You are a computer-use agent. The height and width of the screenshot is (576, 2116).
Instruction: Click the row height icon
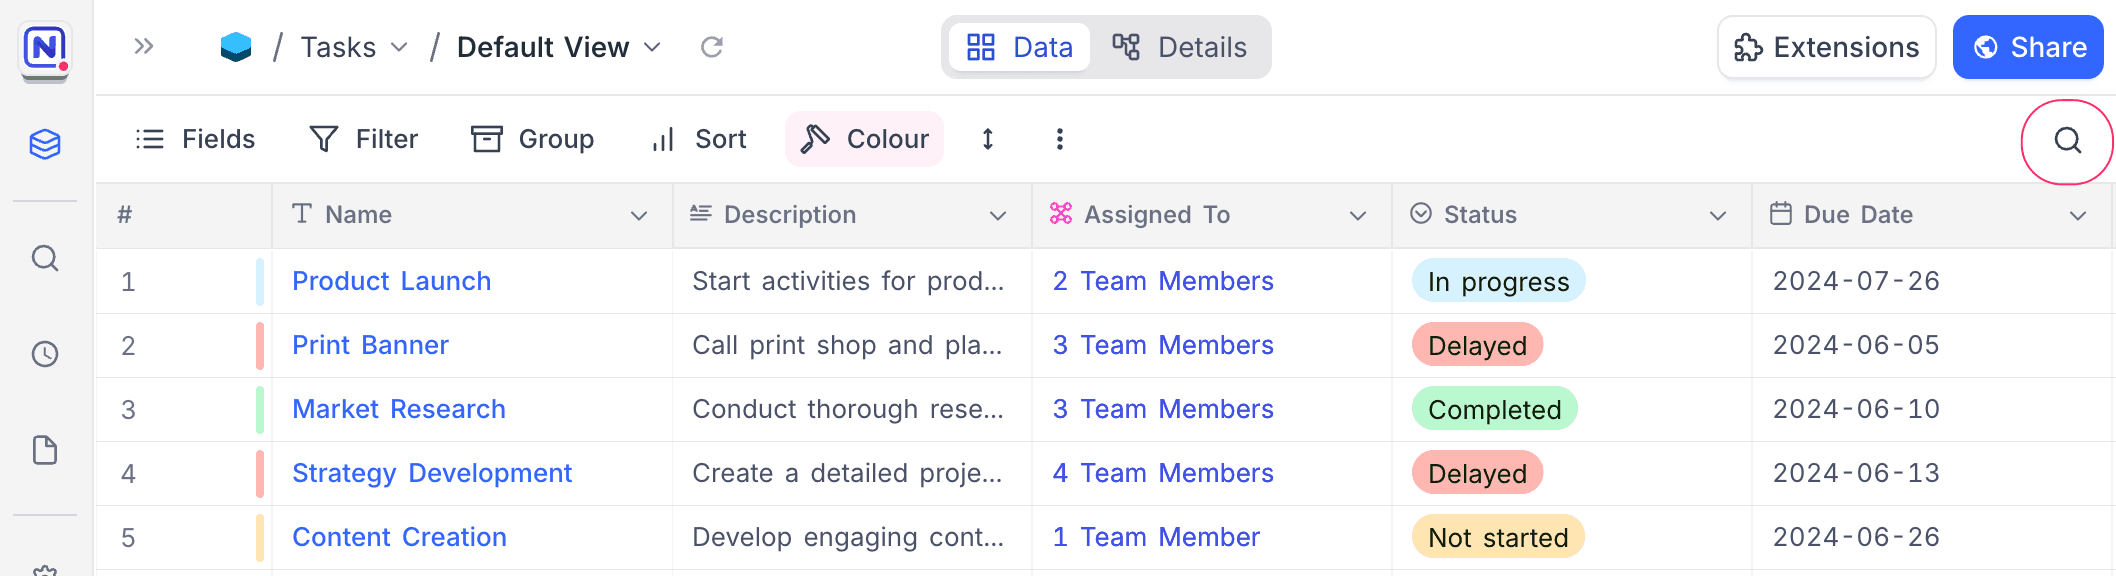pos(987,139)
